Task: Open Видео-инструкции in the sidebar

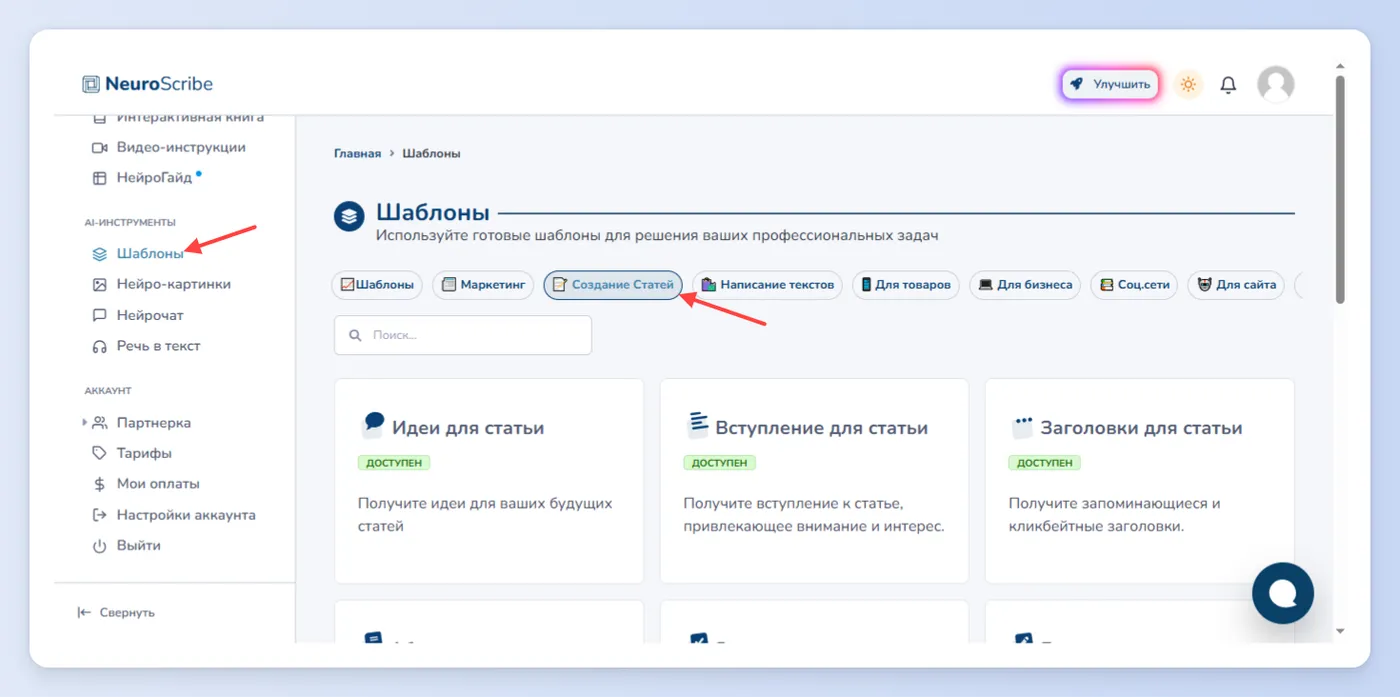Action: tap(169, 147)
